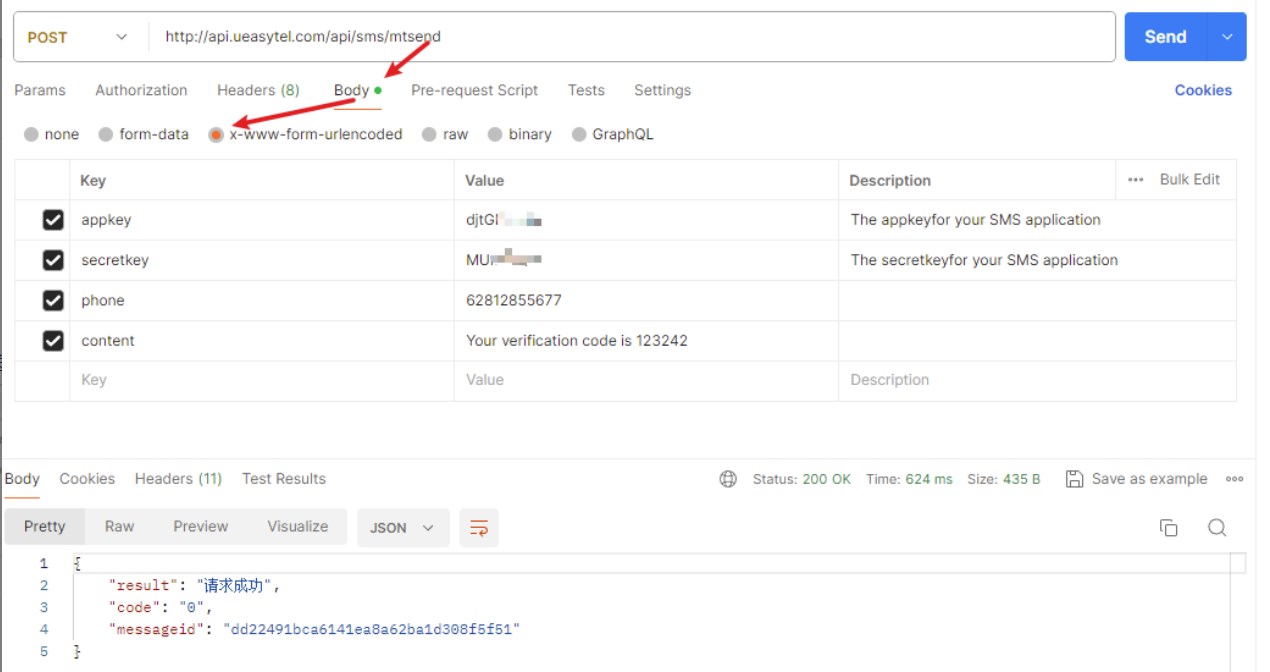Screen dimensions: 1270x672
Task: Open the Test Results tab
Action: [283, 479]
